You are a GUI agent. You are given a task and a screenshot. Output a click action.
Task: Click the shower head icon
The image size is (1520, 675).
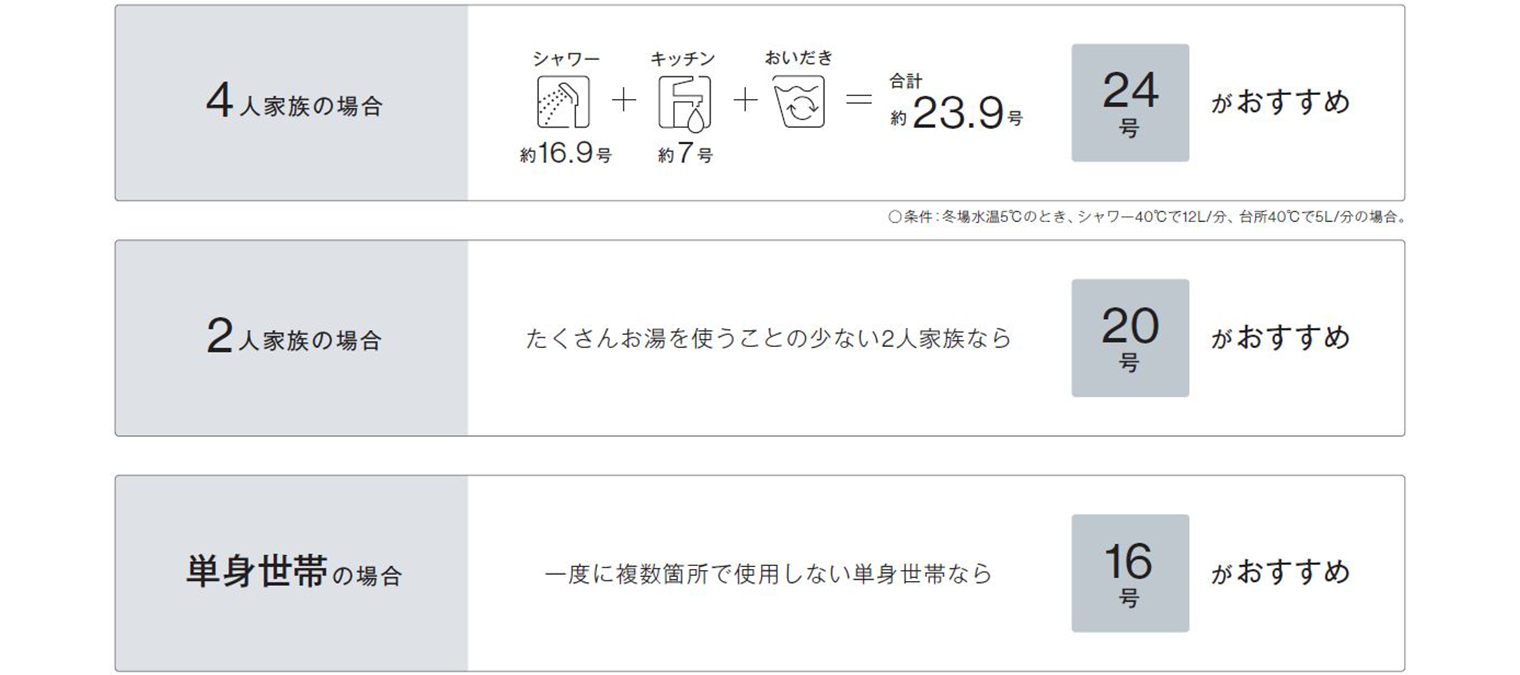click(x=565, y=104)
